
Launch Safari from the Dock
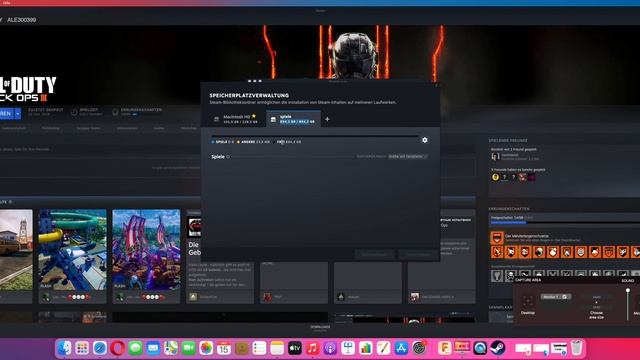click(100, 348)
